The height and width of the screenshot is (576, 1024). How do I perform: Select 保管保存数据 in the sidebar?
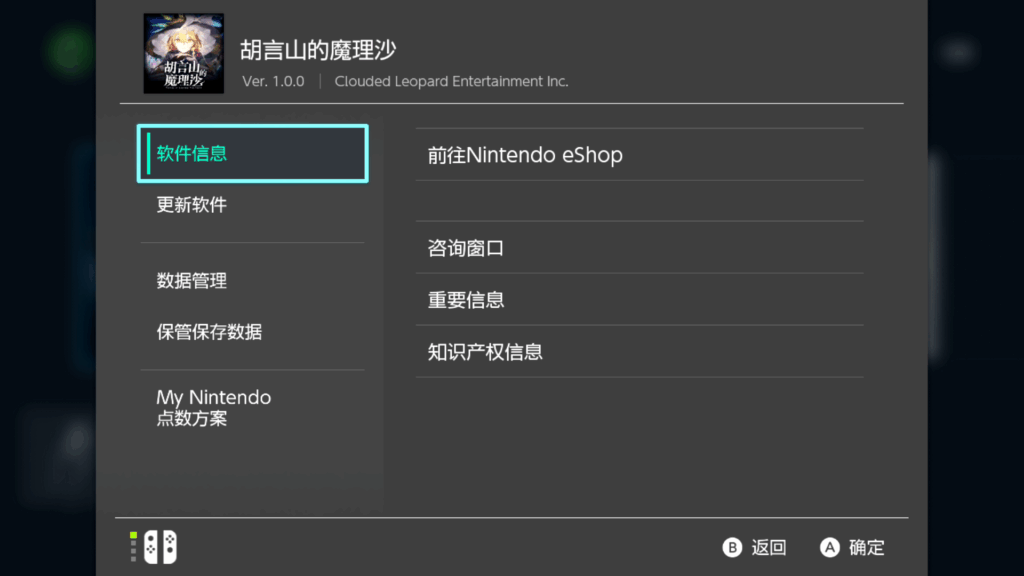(253, 332)
